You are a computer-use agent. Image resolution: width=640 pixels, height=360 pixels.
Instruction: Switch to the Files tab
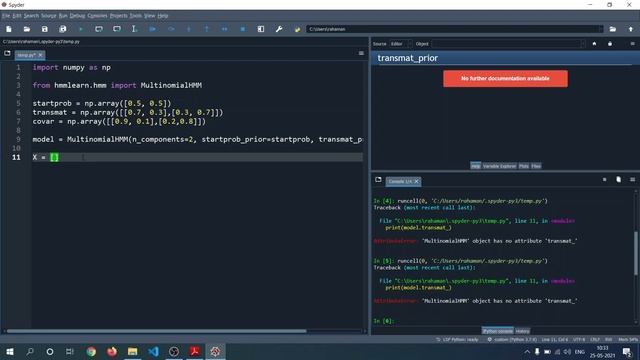click(x=536, y=166)
